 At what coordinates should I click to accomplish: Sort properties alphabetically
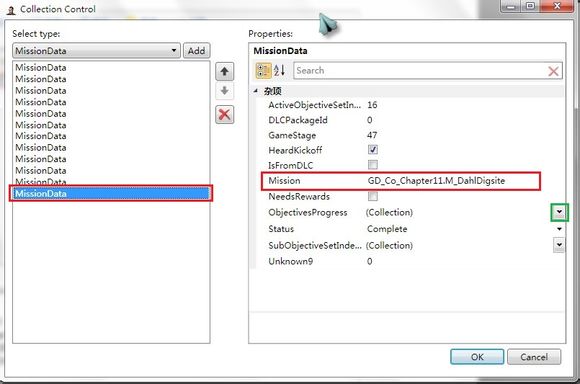(x=280, y=70)
